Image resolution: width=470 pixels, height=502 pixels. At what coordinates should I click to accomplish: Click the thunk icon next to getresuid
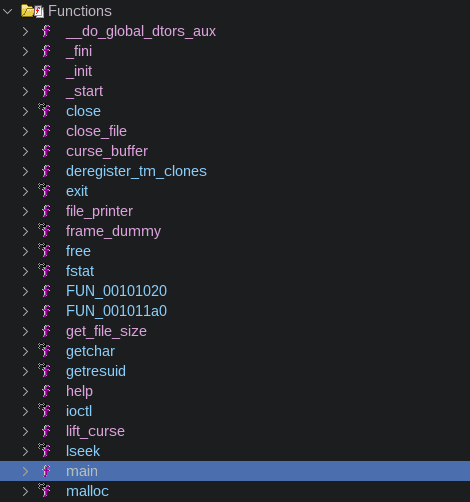pyautogui.click(x=44, y=370)
